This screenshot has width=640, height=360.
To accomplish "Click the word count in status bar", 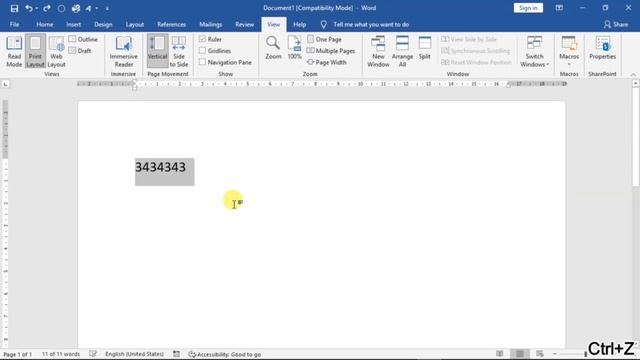I will [61, 354].
